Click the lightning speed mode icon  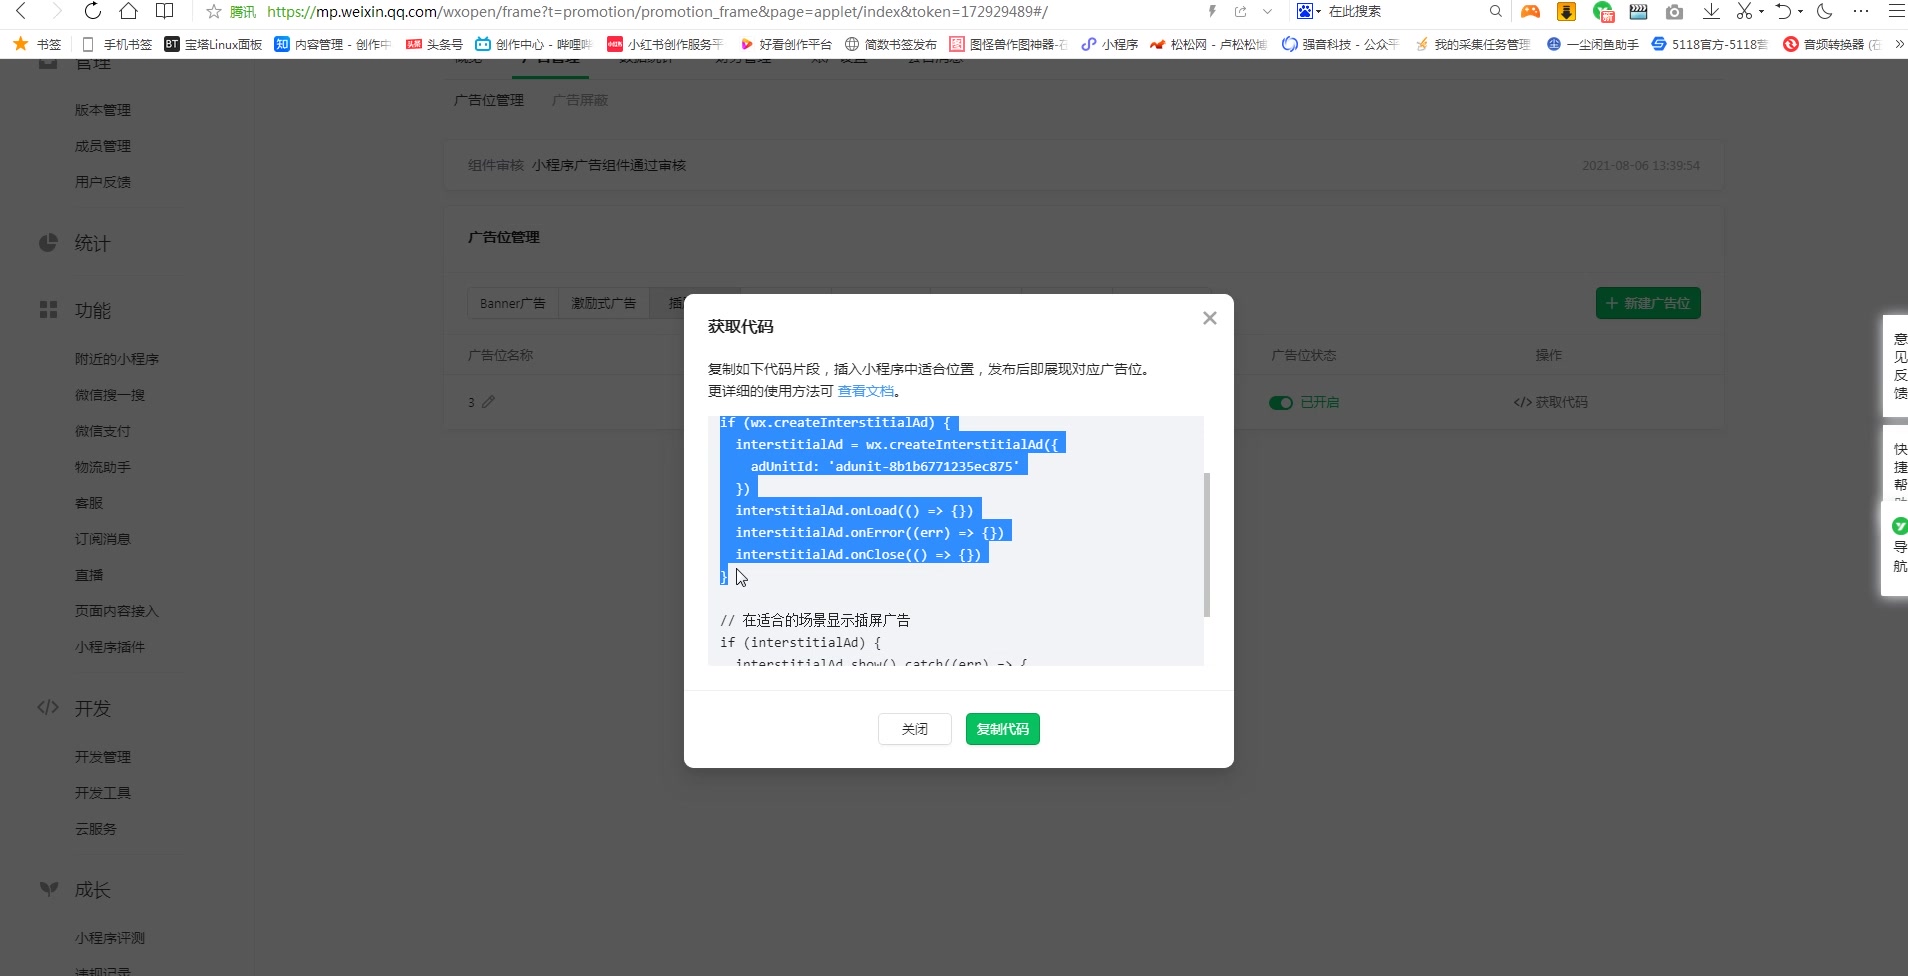[x=1212, y=12]
